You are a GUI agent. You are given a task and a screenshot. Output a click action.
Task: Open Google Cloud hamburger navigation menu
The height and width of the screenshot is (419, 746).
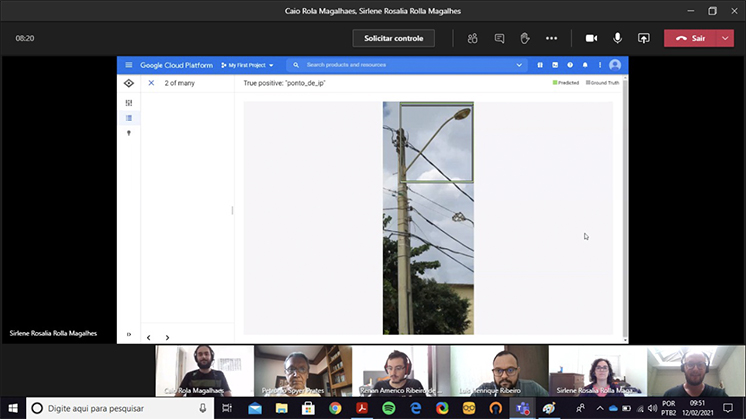(128, 65)
